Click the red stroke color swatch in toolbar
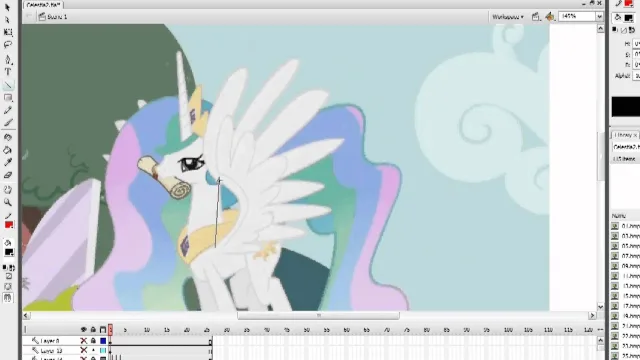Screen dimensions: 640x360 9,225
